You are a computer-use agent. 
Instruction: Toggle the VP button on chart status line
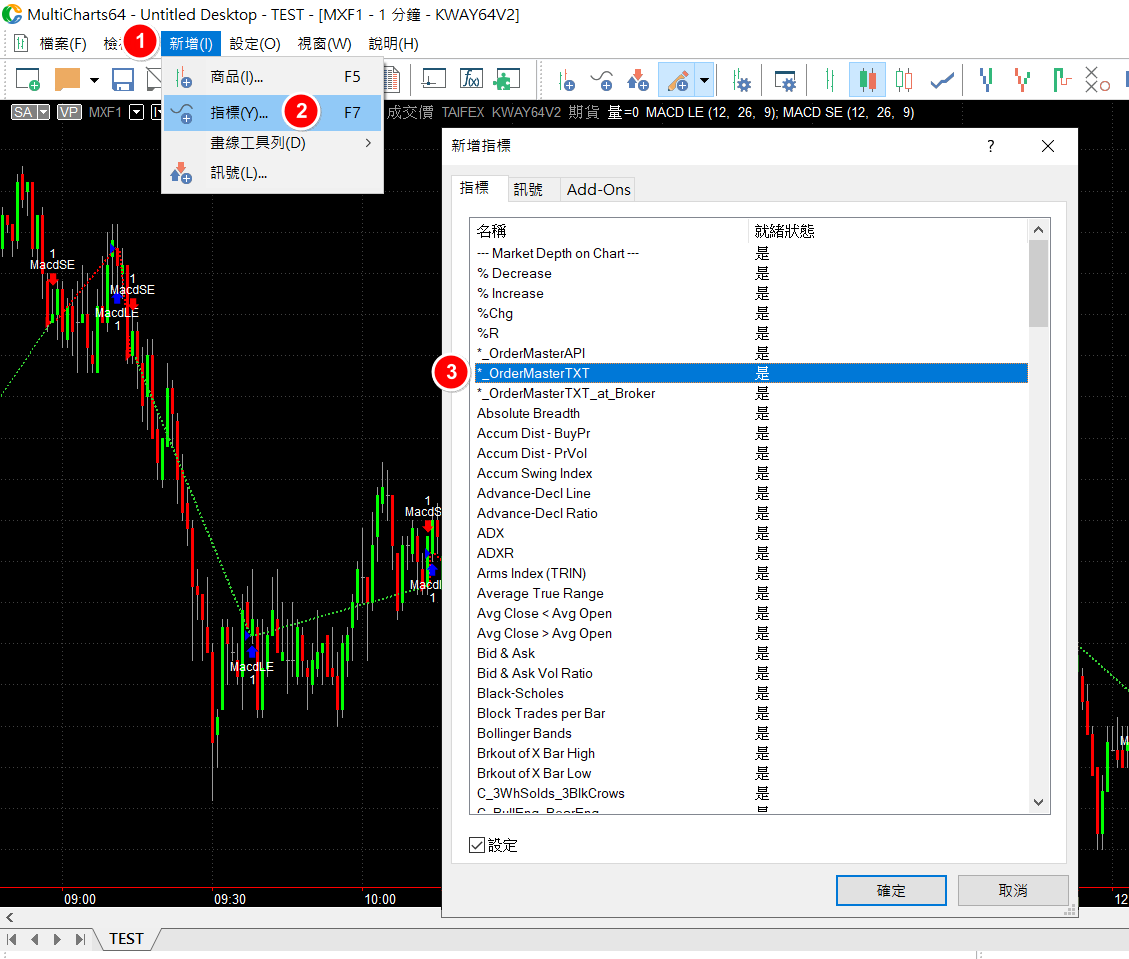[x=69, y=112]
